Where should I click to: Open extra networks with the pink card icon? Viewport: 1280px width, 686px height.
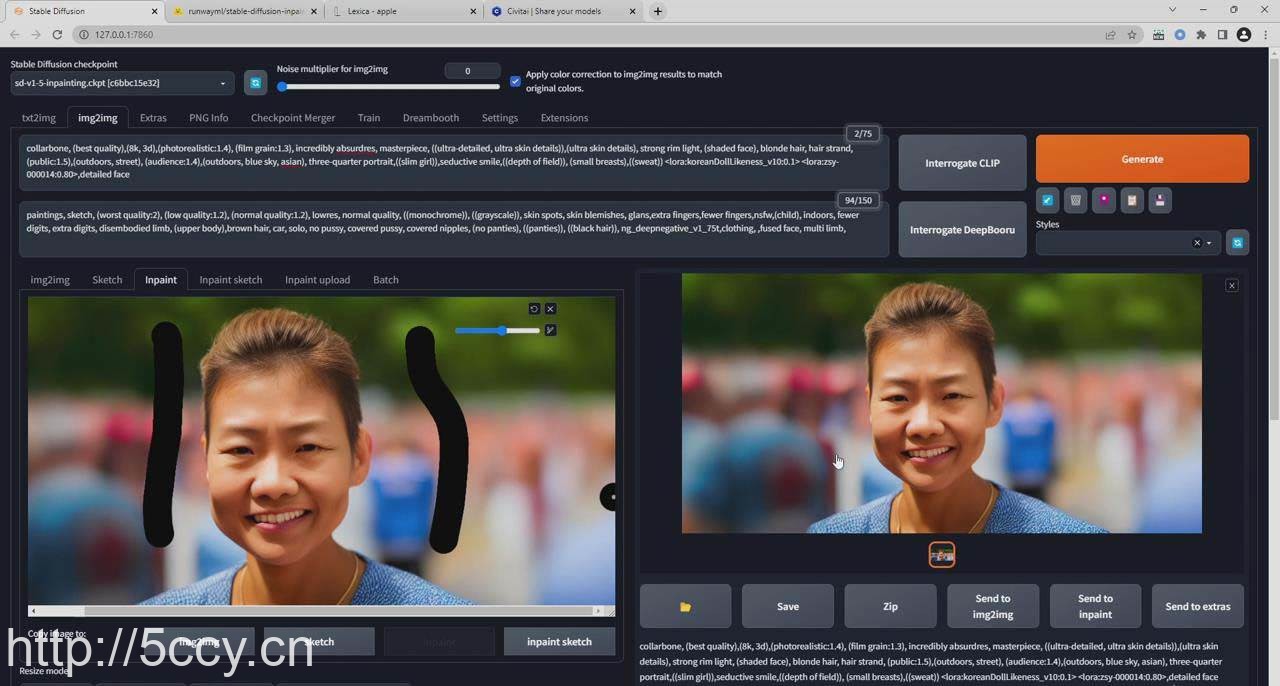click(1103, 200)
